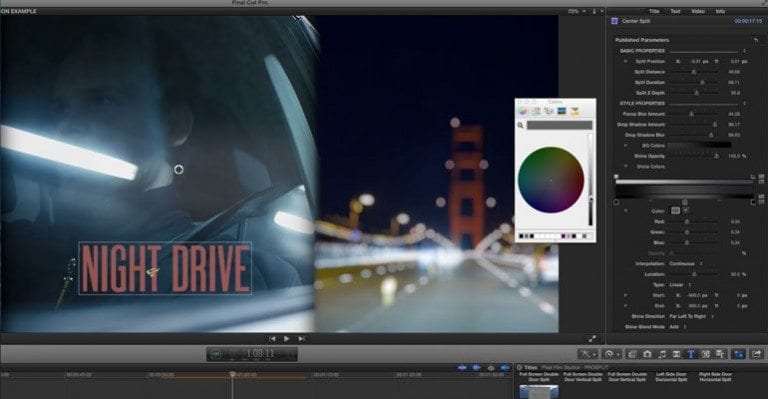Toggle the timeline solo icon
Screen dimensions: 768x399
pos(491,368)
